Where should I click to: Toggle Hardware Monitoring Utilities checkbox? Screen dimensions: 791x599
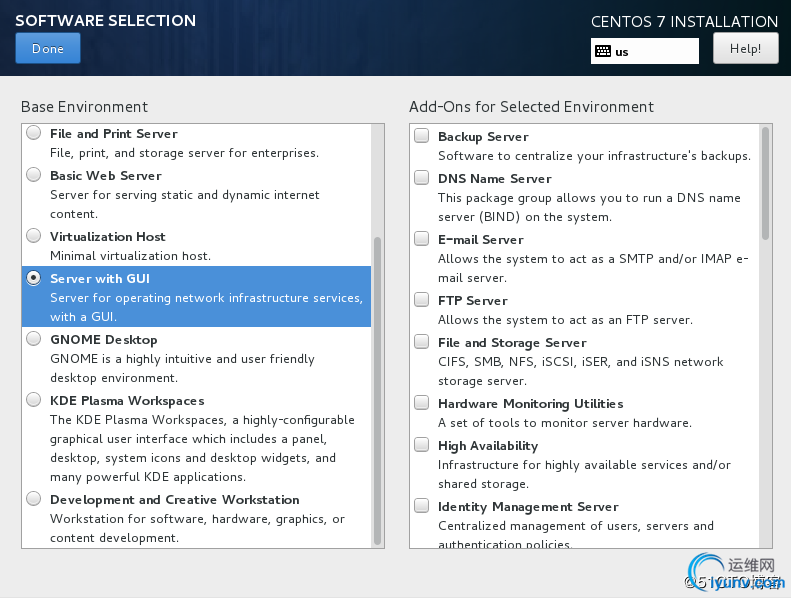coord(422,403)
